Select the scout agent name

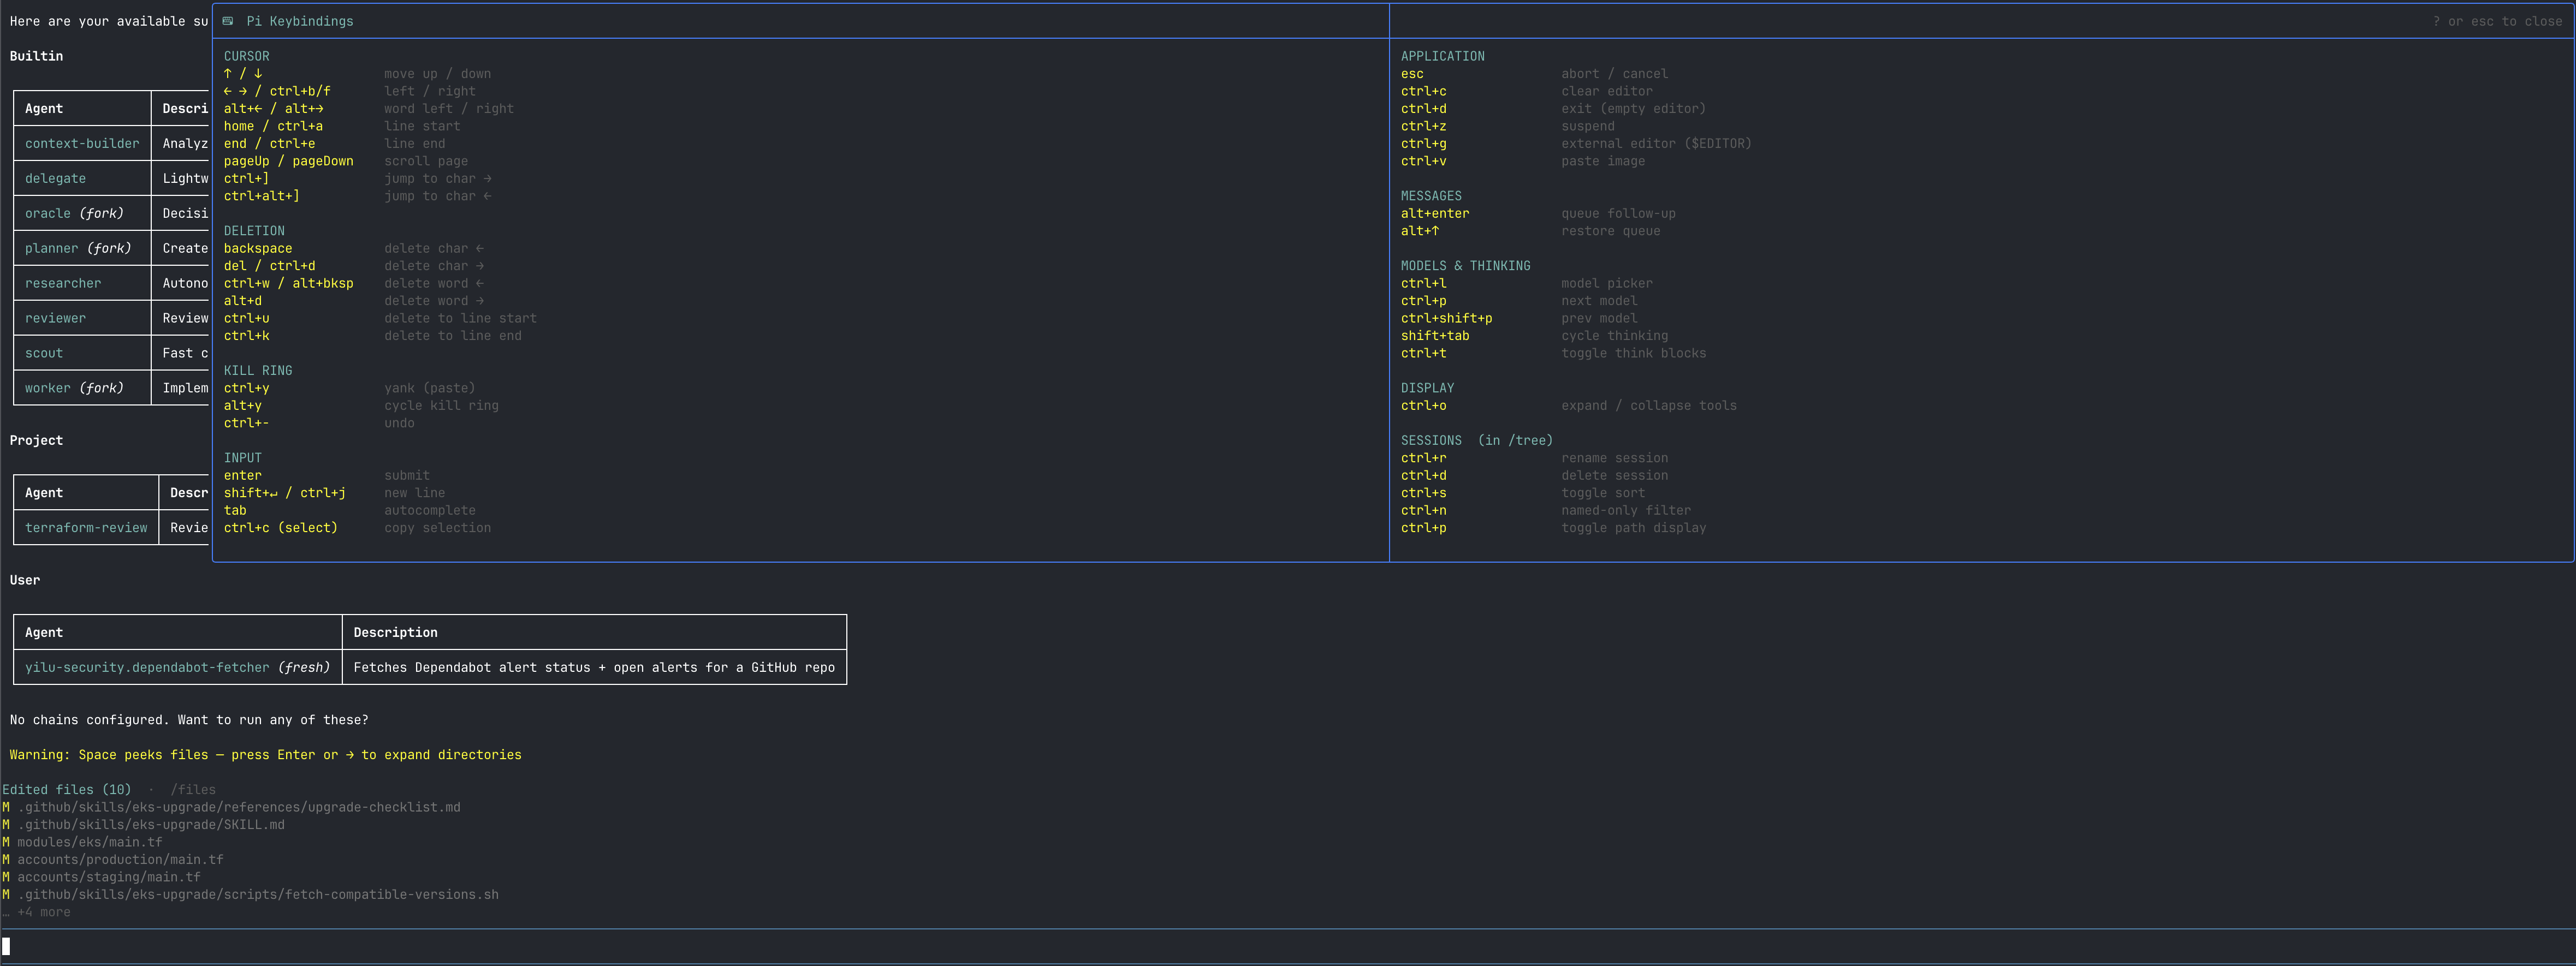[x=44, y=353]
